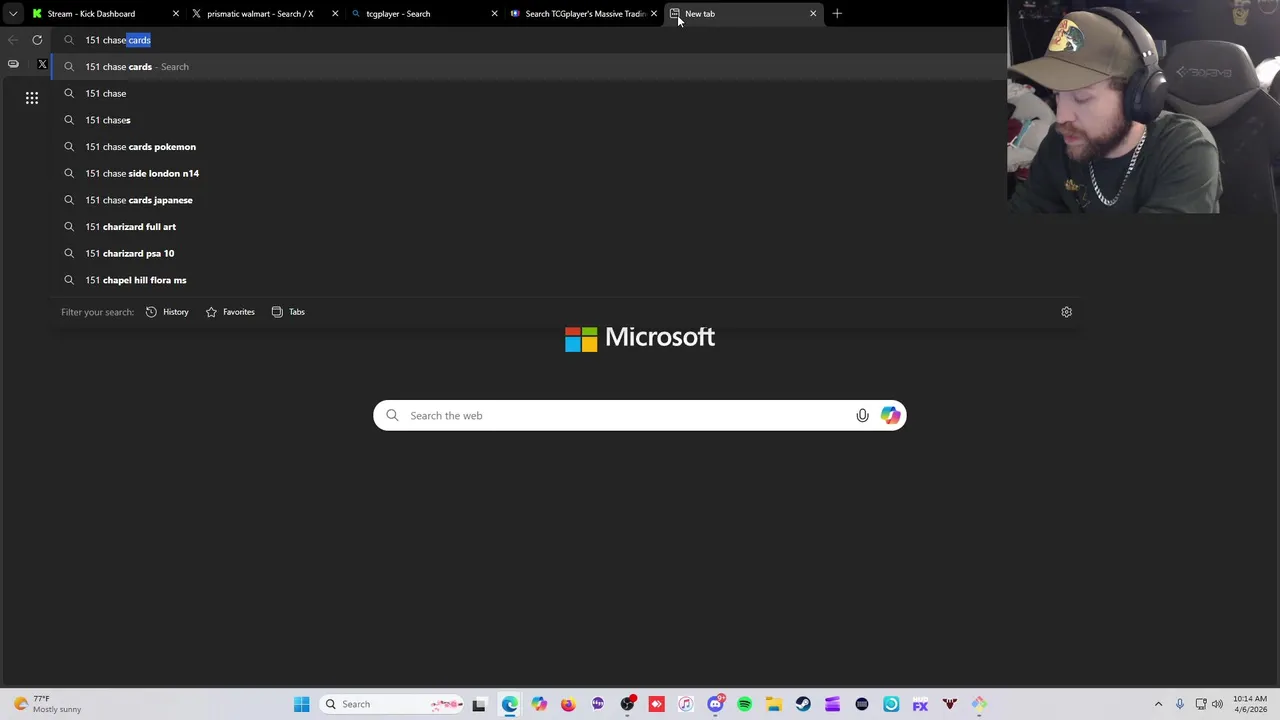This screenshot has width=1280, height=720.
Task: Open Steam from the taskbar
Action: pyautogui.click(x=803, y=704)
